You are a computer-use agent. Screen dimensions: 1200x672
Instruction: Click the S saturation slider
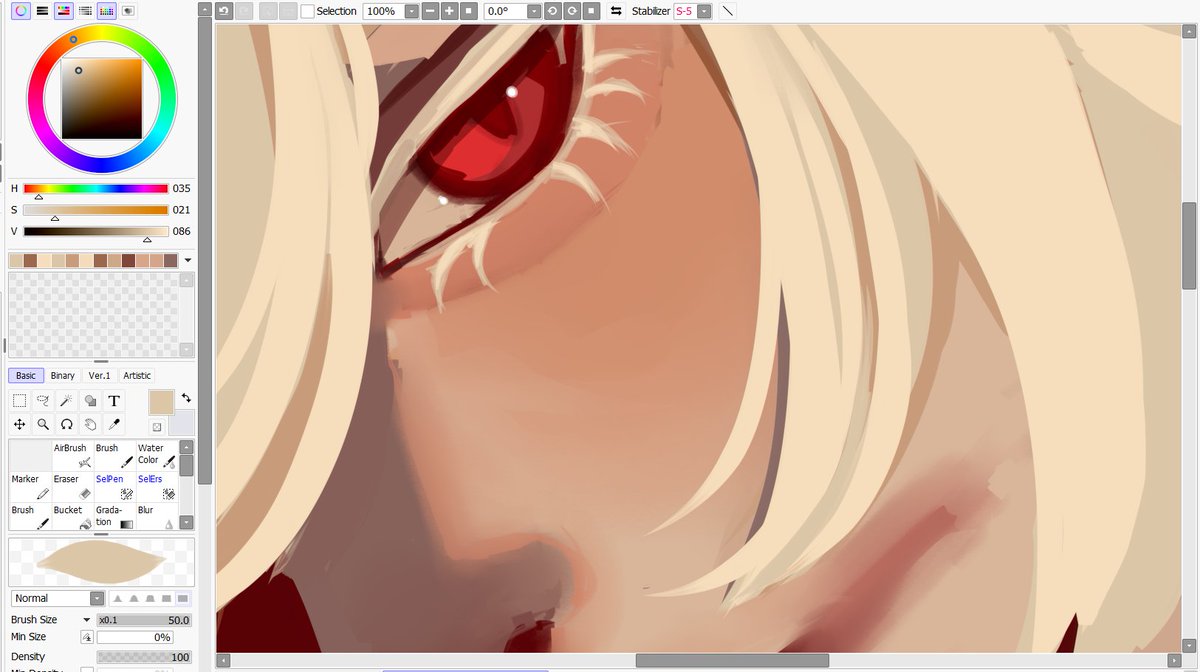click(96, 210)
